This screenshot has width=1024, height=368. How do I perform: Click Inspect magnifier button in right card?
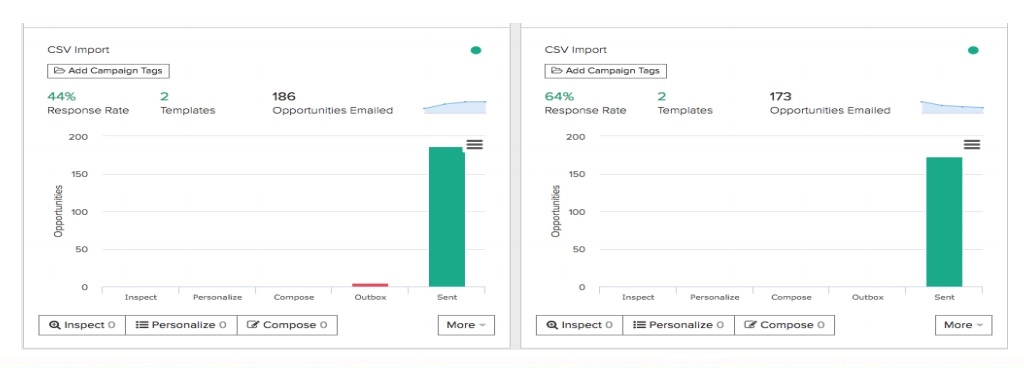[x=579, y=325]
